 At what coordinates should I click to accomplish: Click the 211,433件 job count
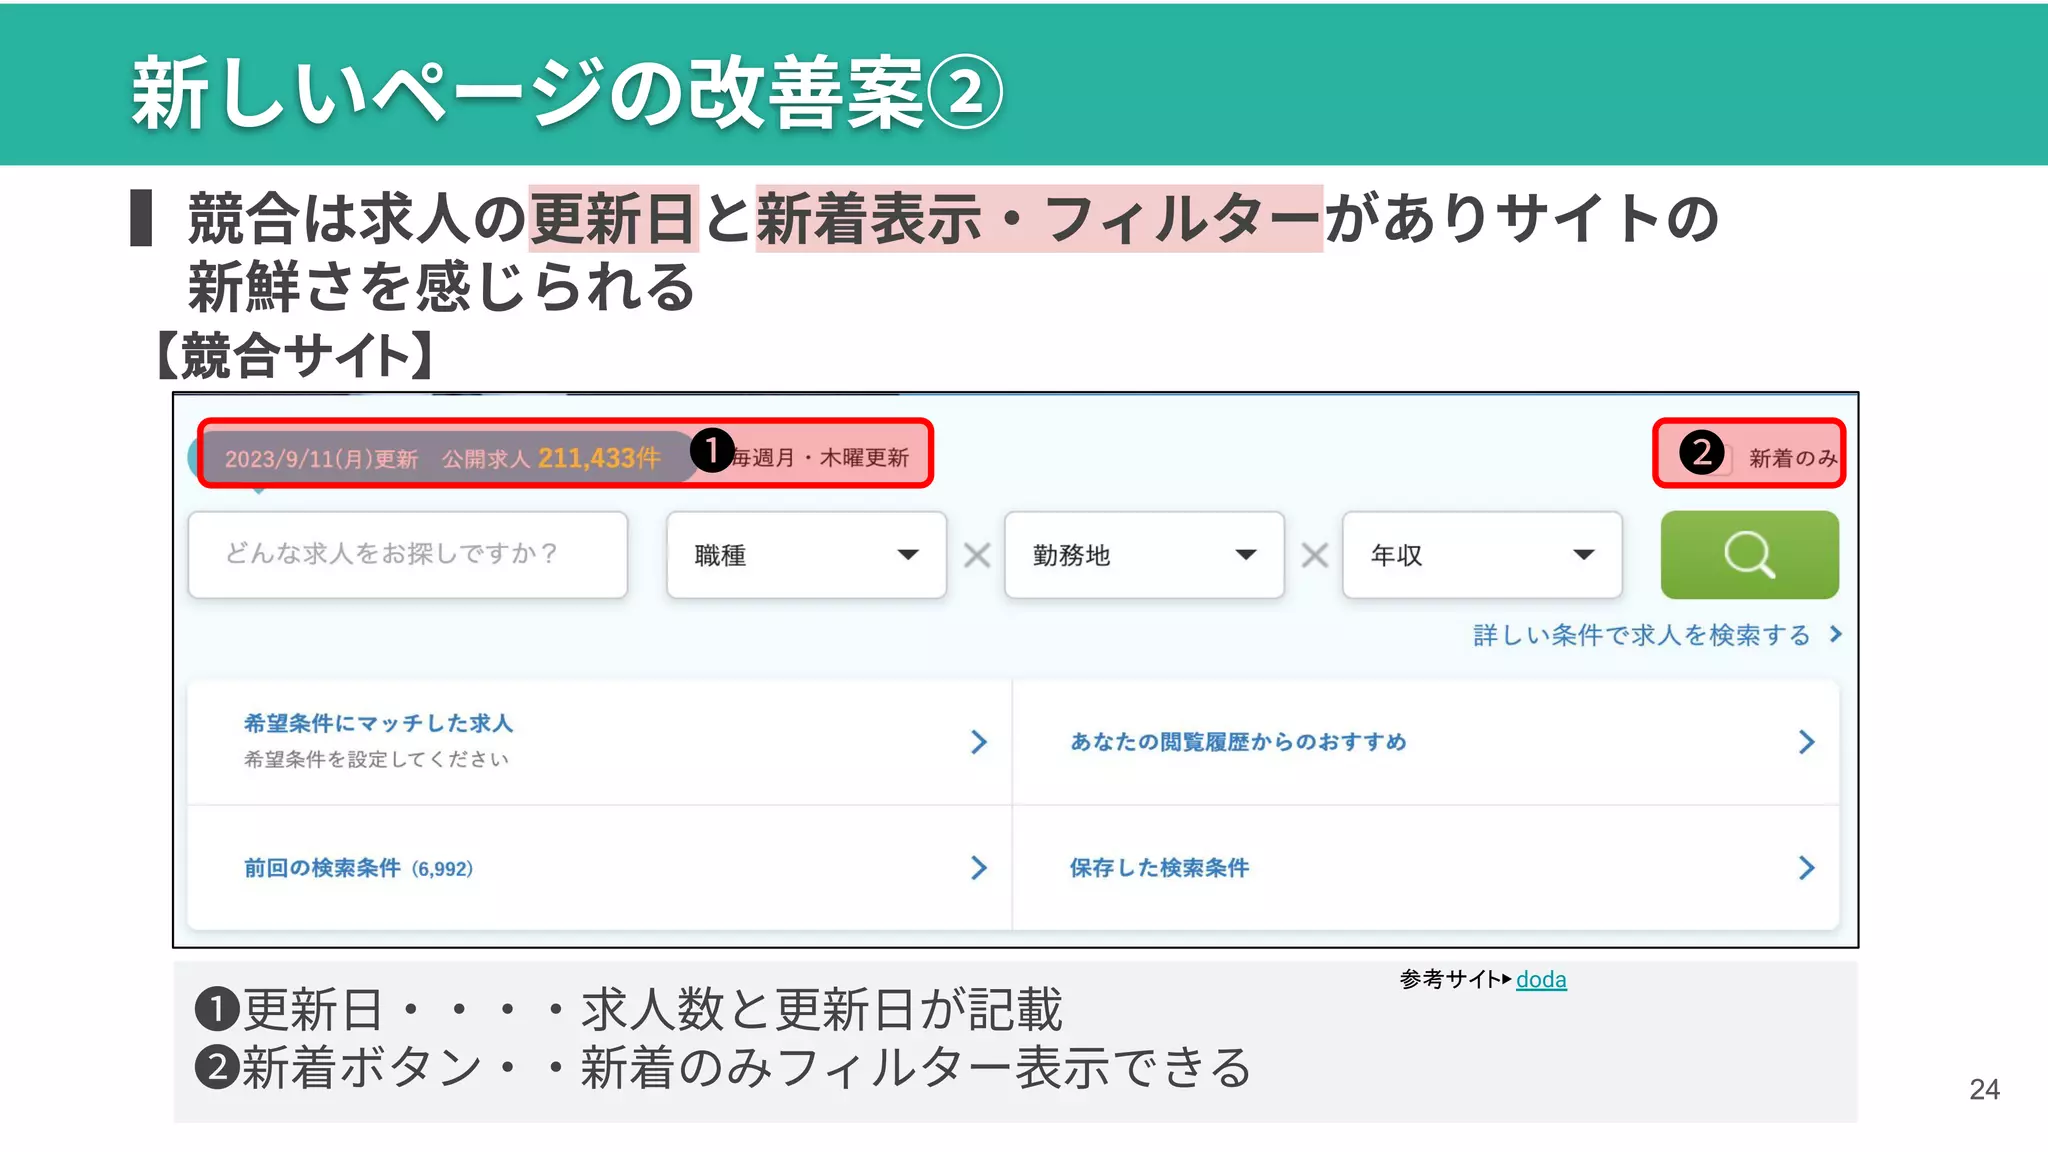[x=599, y=458]
